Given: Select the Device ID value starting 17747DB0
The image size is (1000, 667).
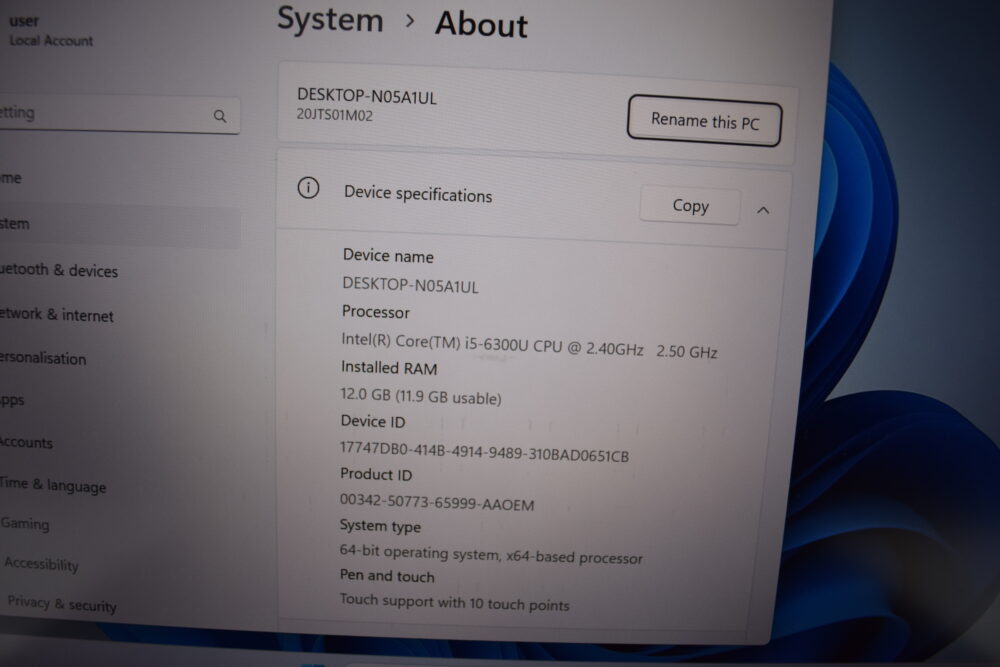Looking at the screenshot, I should point(484,451).
